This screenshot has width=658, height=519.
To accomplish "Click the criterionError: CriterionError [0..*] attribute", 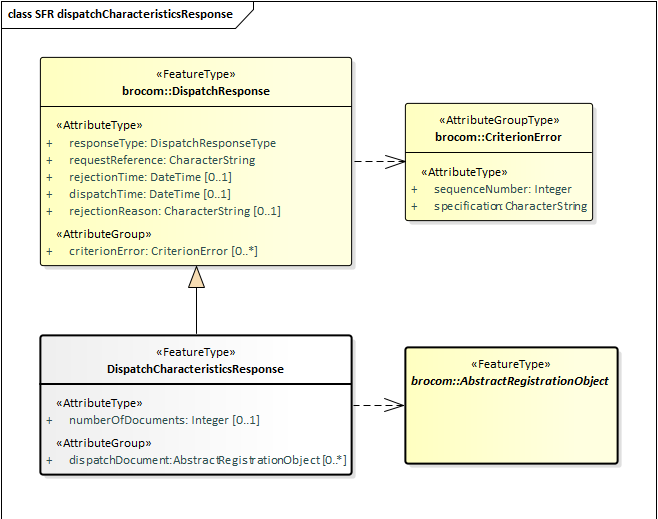I will point(163,251).
